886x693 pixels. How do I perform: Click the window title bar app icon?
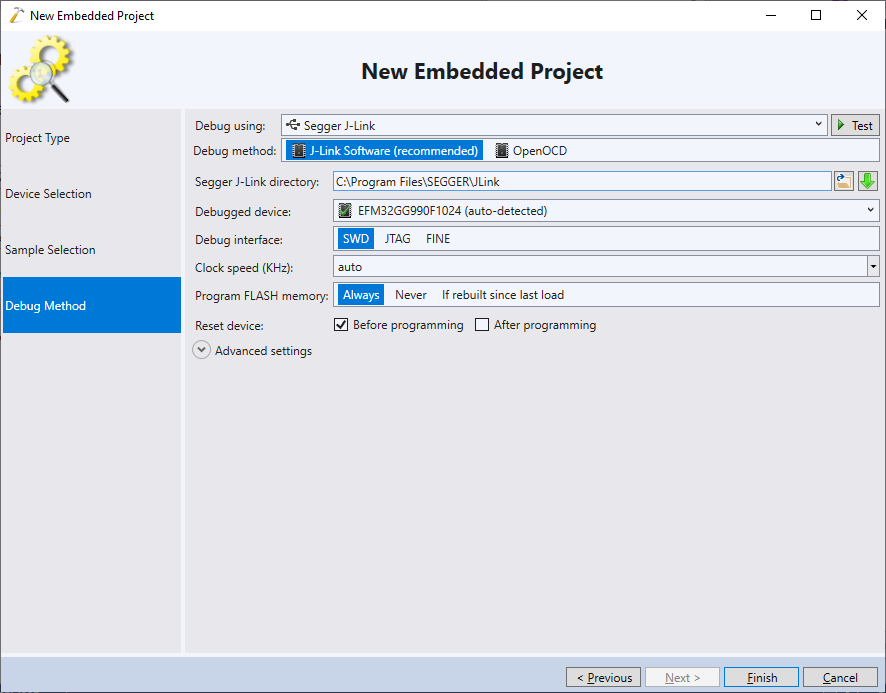17,15
